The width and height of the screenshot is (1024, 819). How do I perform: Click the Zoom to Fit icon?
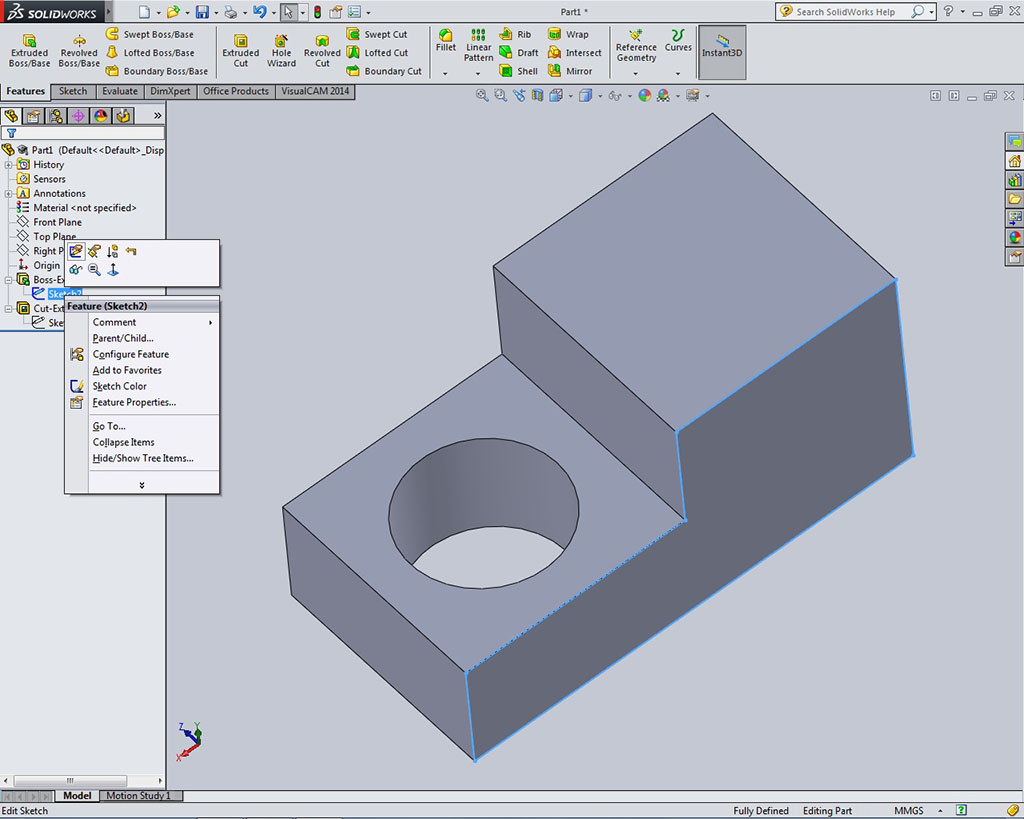(482, 96)
